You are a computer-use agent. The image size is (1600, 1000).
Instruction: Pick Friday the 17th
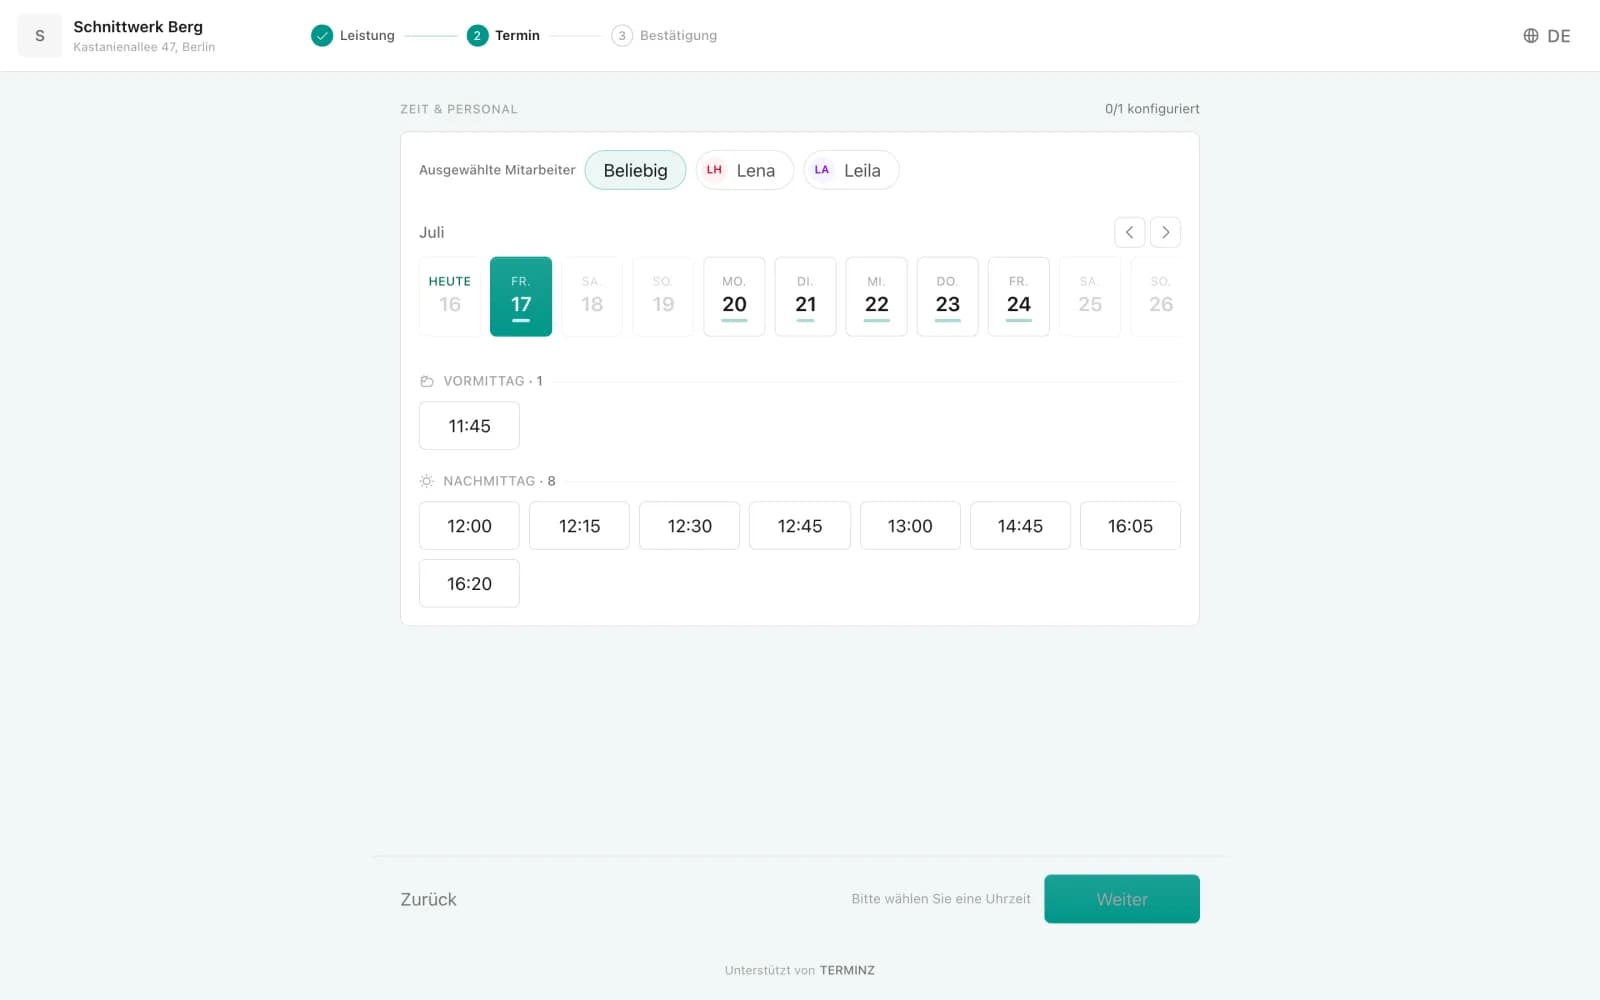521,297
